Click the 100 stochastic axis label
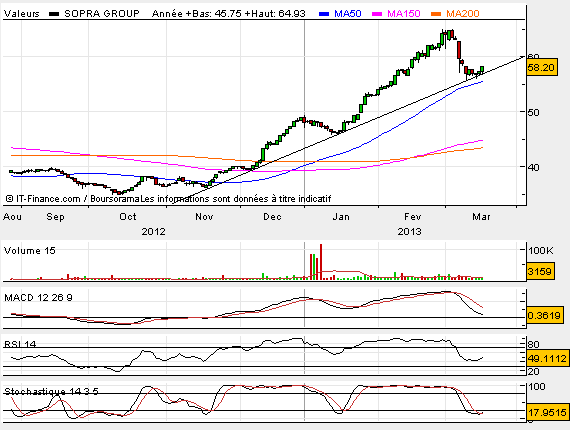The width and height of the screenshot is (570, 430). tap(537, 386)
